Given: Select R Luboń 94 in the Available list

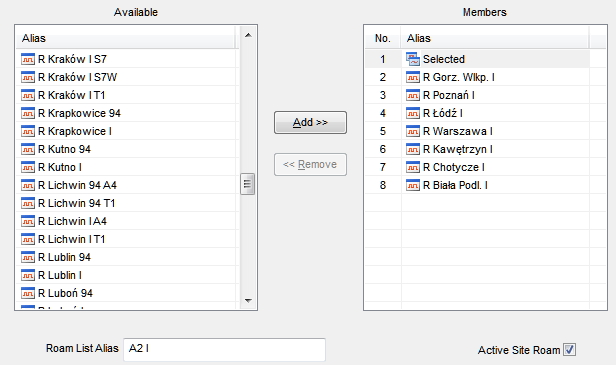Looking at the screenshot, I should [x=128, y=293].
